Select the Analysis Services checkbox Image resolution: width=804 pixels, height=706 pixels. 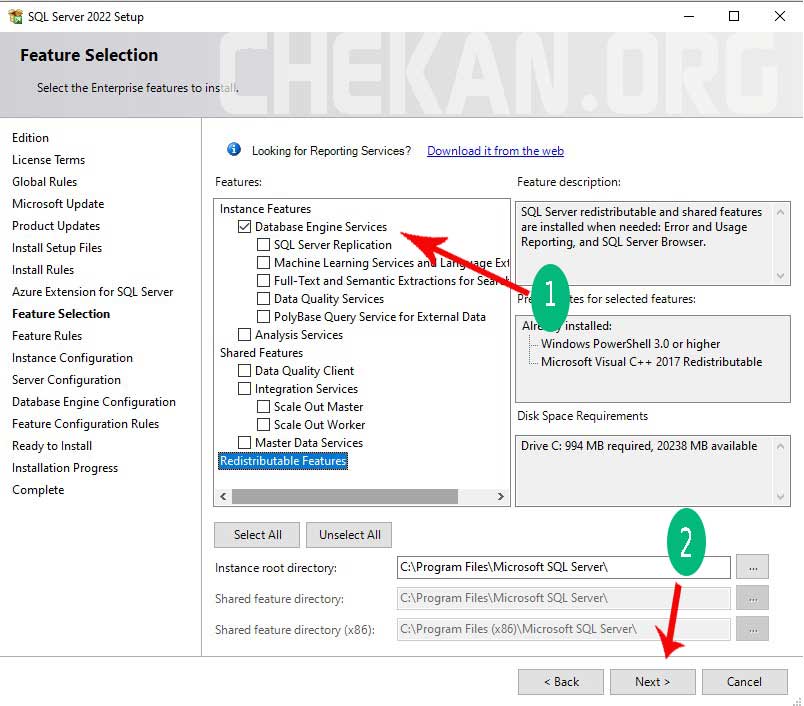coord(245,334)
